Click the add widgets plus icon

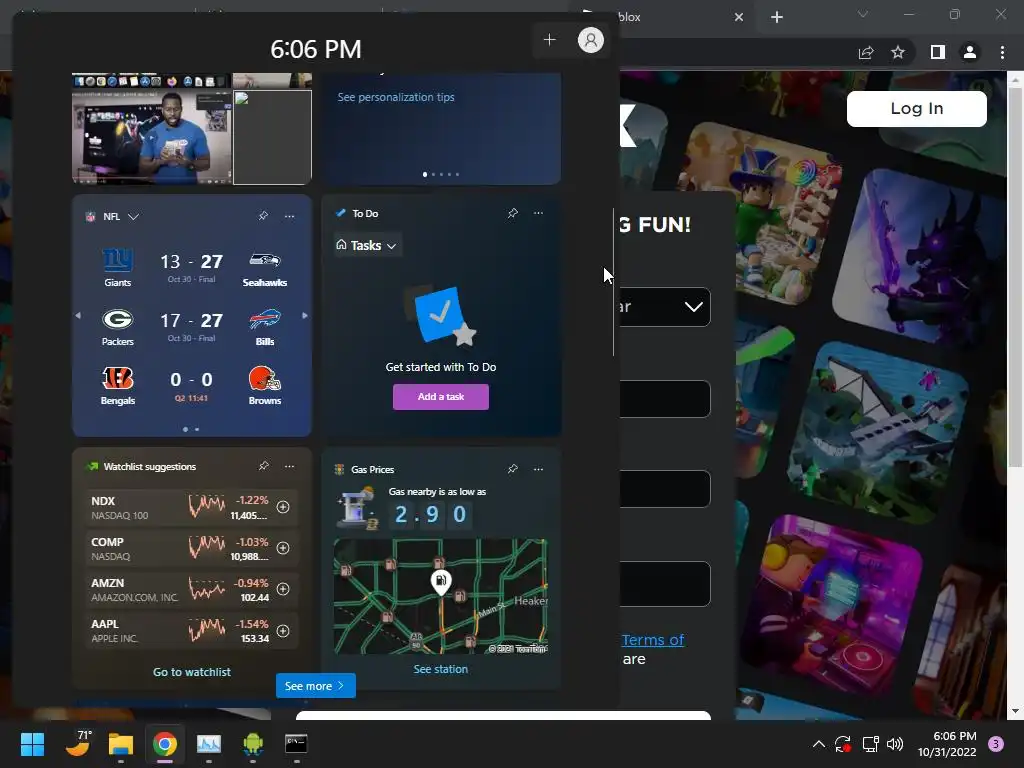coord(549,40)
